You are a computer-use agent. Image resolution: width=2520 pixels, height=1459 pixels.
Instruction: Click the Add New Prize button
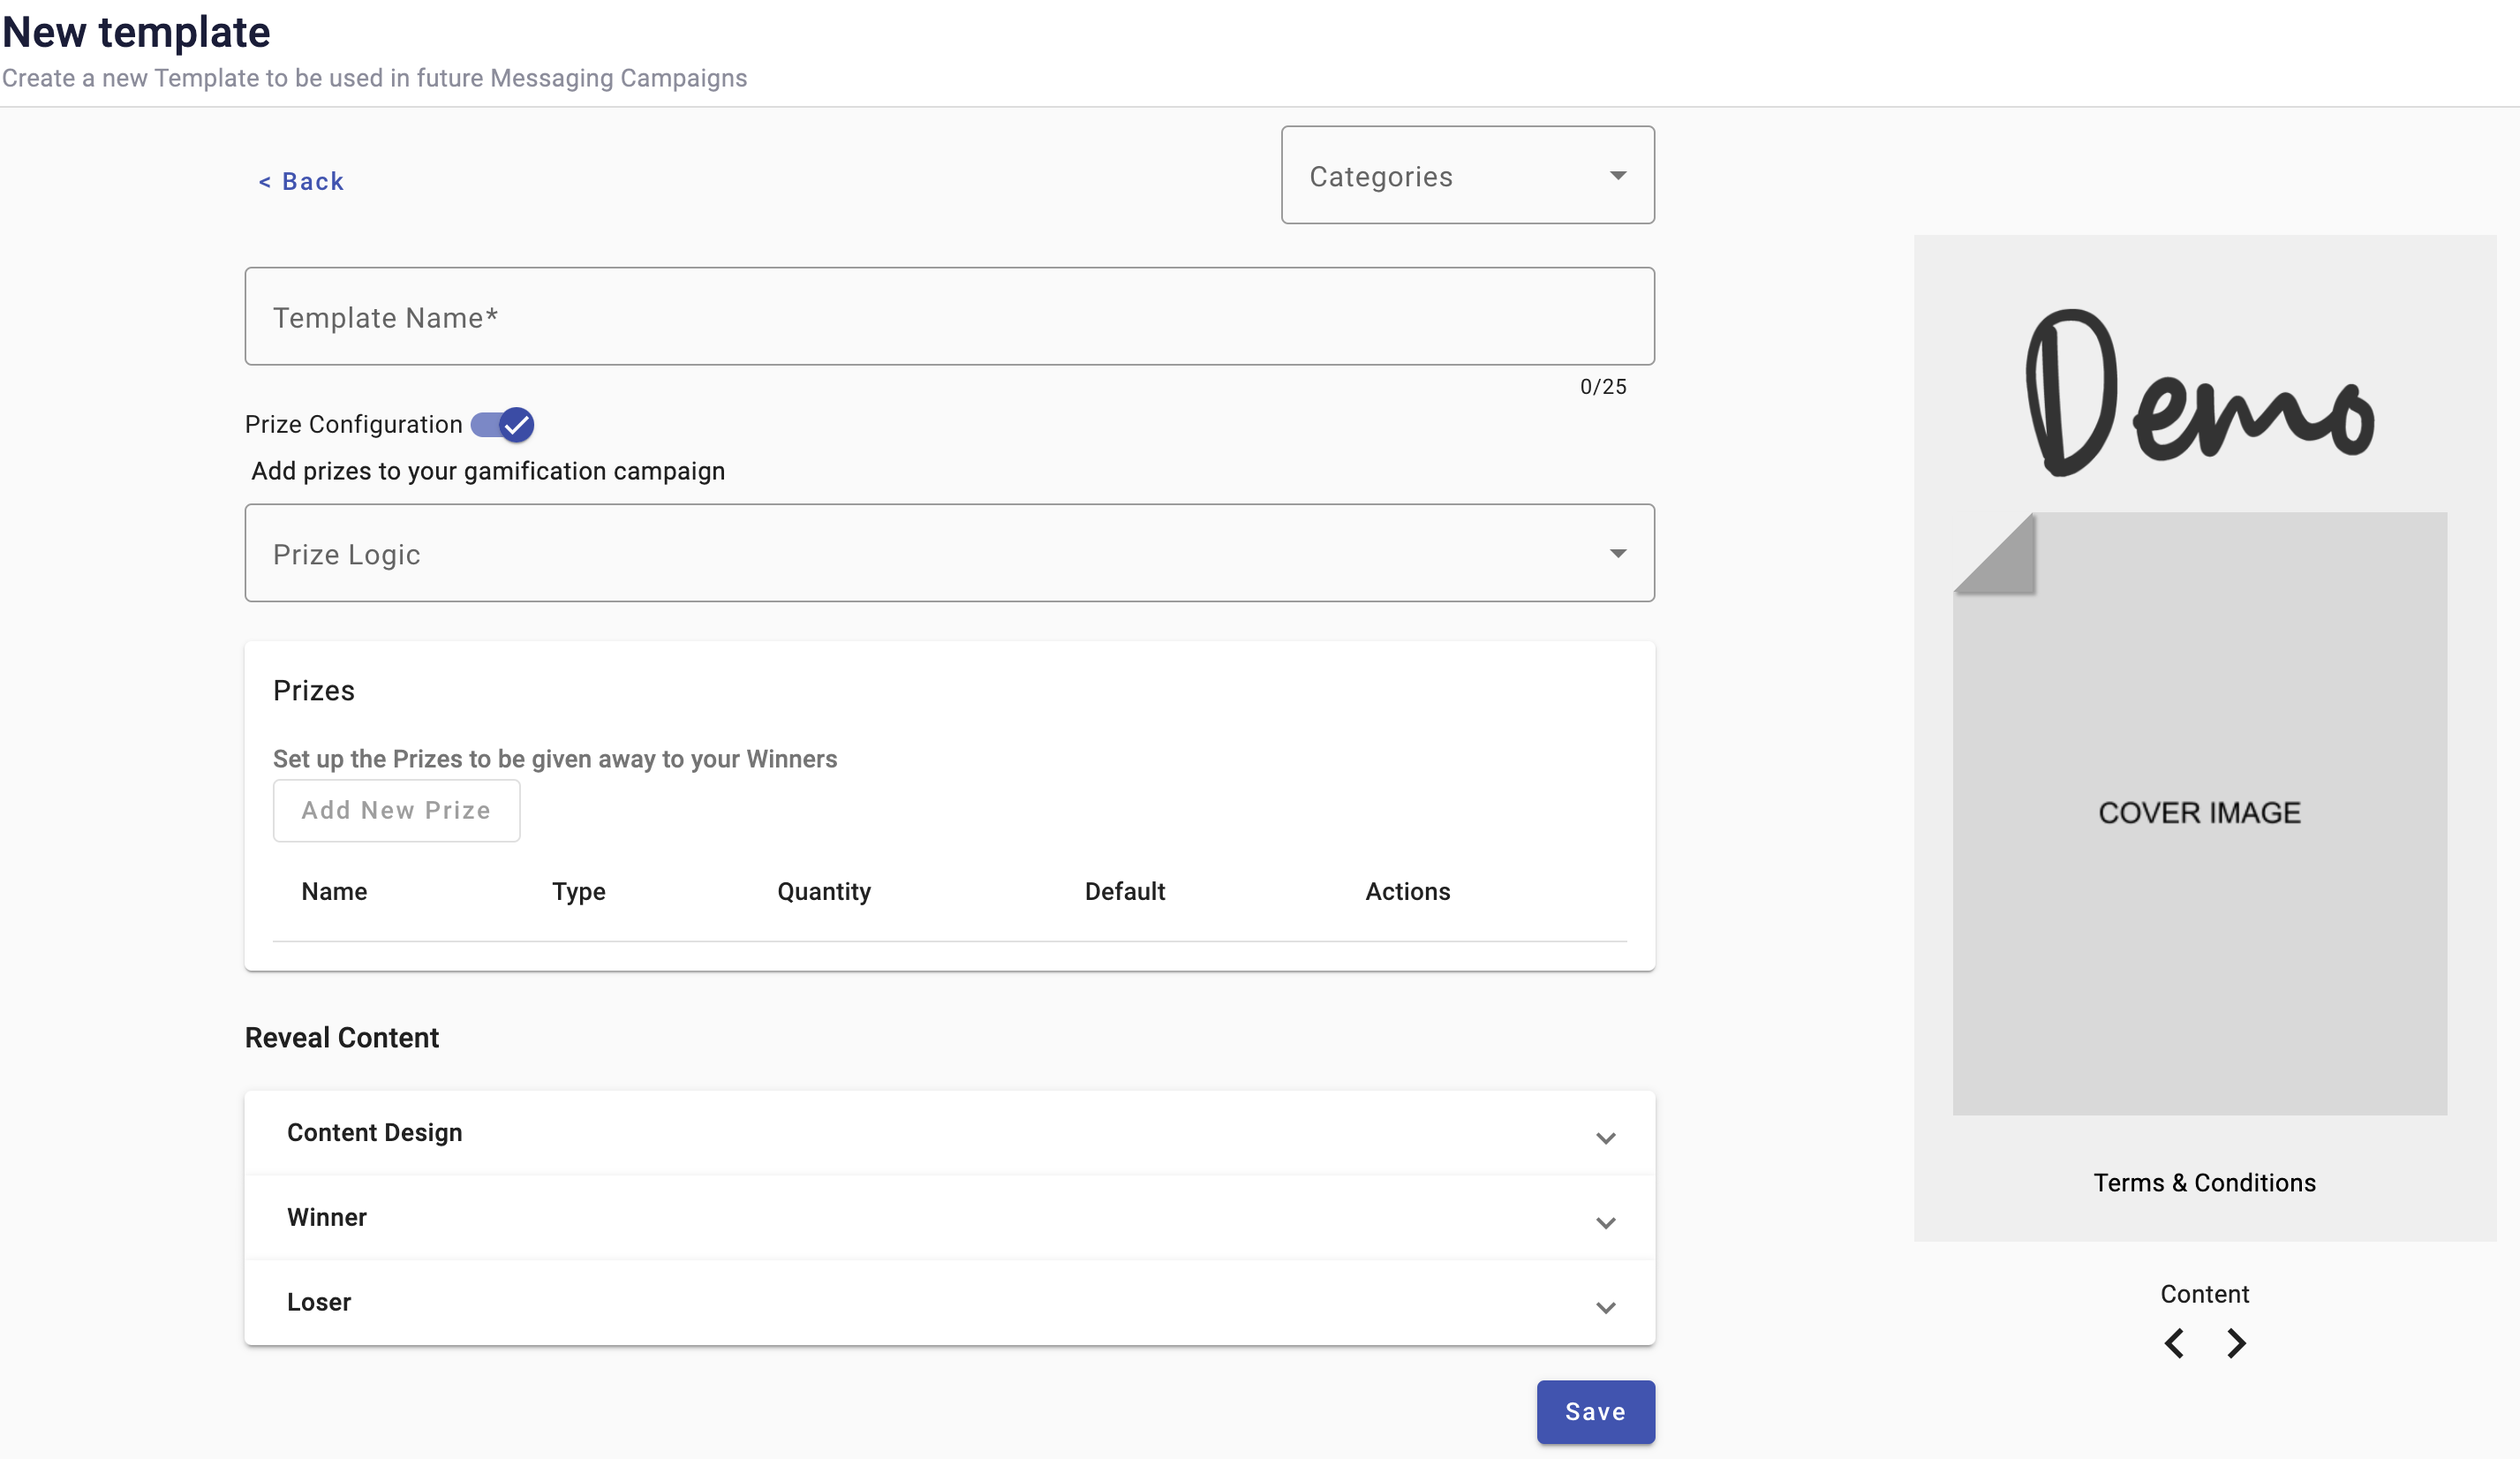tap(396, 810)
